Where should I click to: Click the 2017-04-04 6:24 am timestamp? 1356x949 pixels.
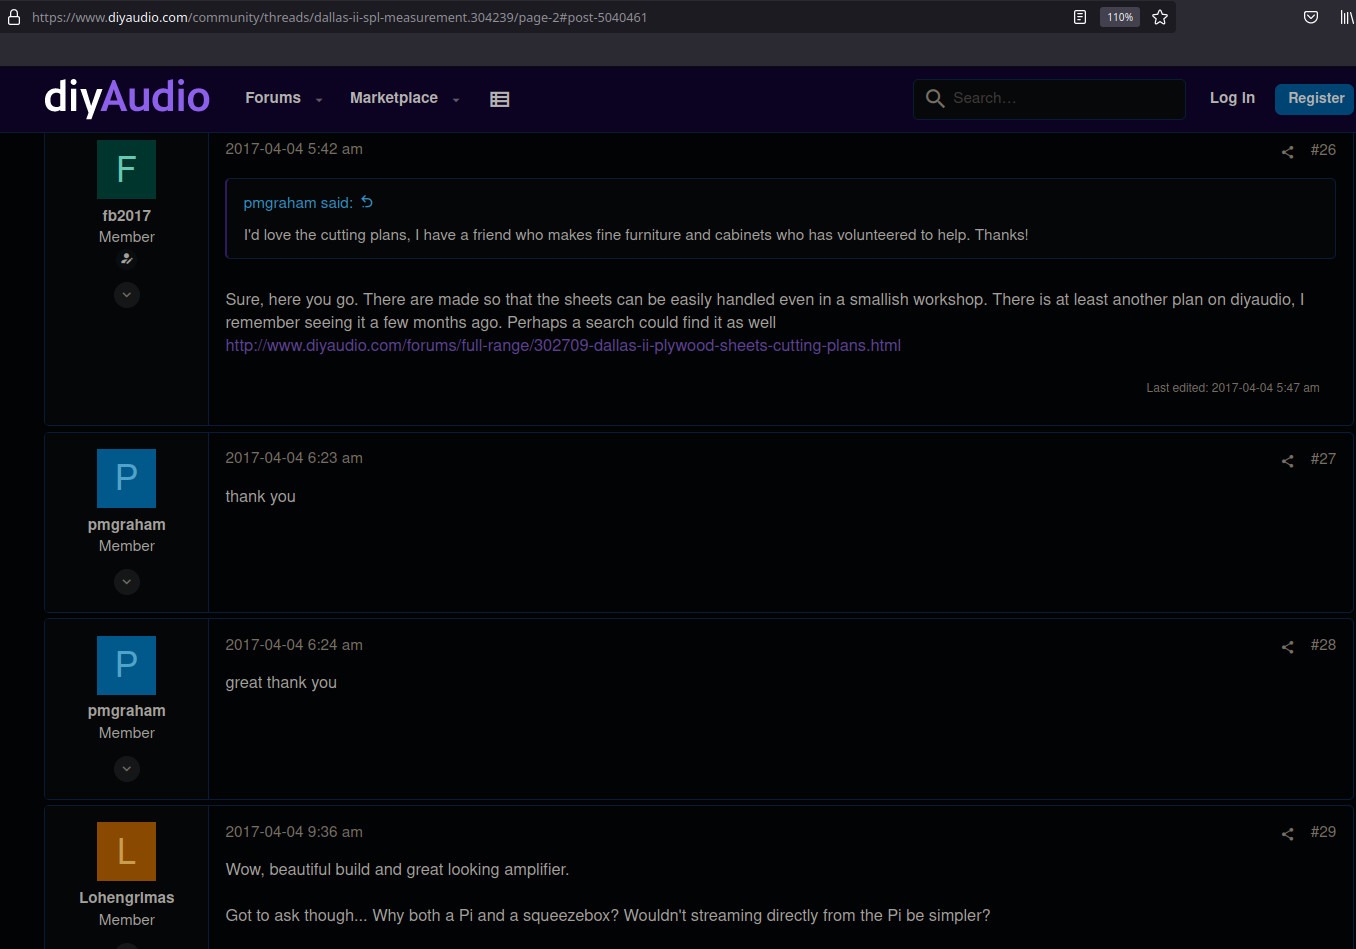[x=294, y=645]
